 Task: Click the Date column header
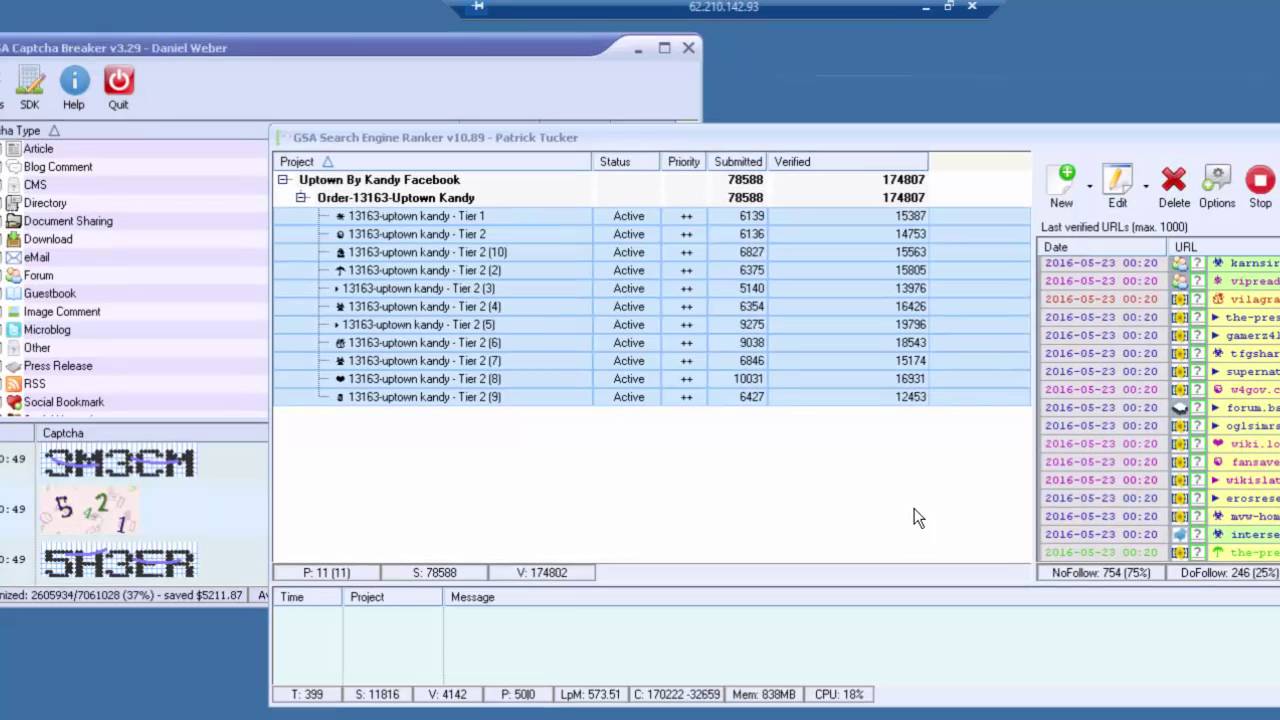[x=1103, y=247]
